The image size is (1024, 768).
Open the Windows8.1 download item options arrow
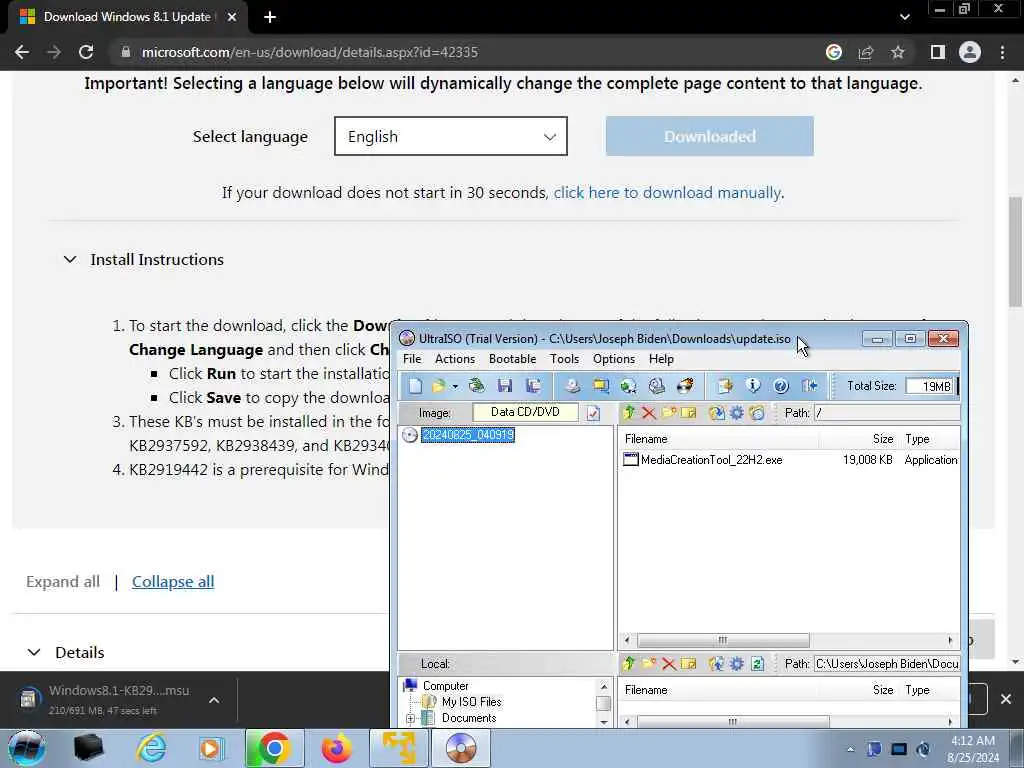click(214, 700)
